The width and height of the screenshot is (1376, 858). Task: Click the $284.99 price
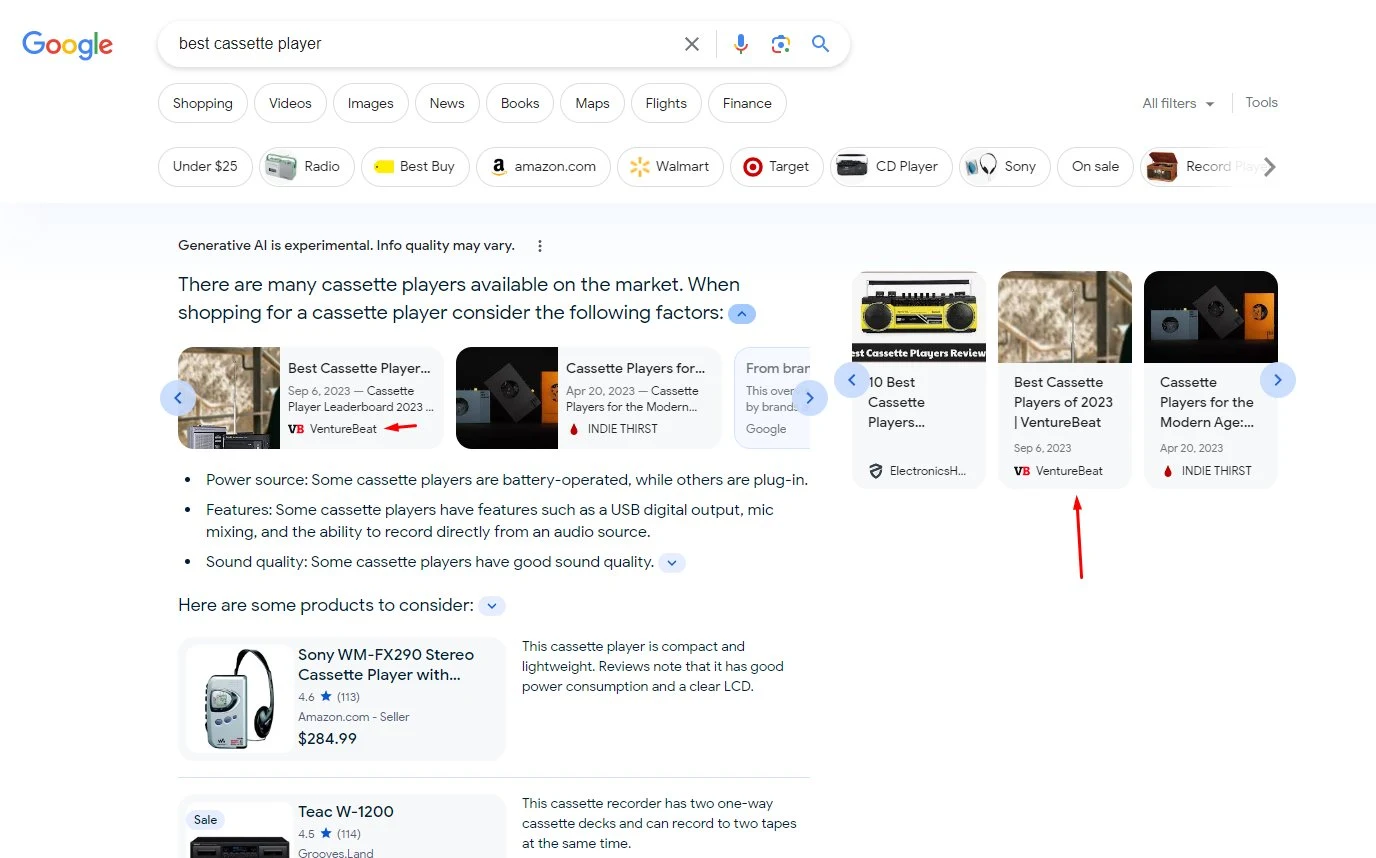point(327,739)
